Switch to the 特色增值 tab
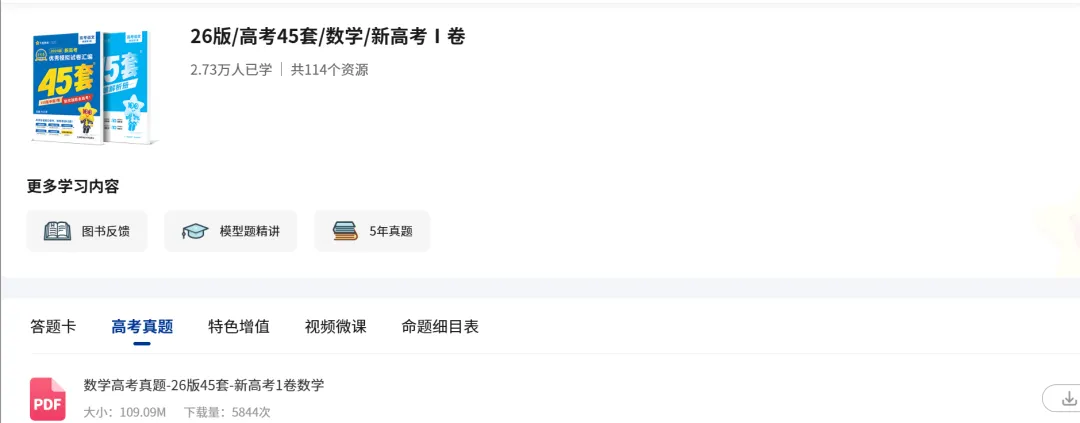1080x423 pixels. coord(239,327)
